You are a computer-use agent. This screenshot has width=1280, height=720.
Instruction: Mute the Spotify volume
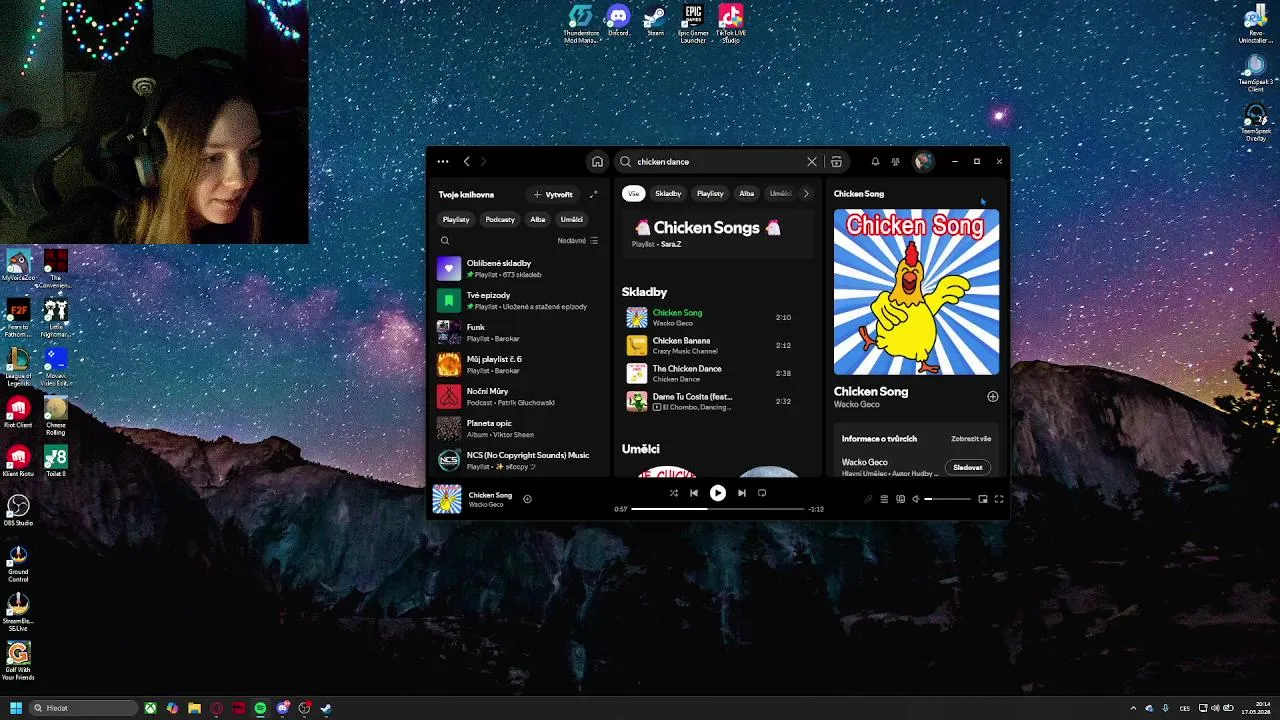(915, 499)
